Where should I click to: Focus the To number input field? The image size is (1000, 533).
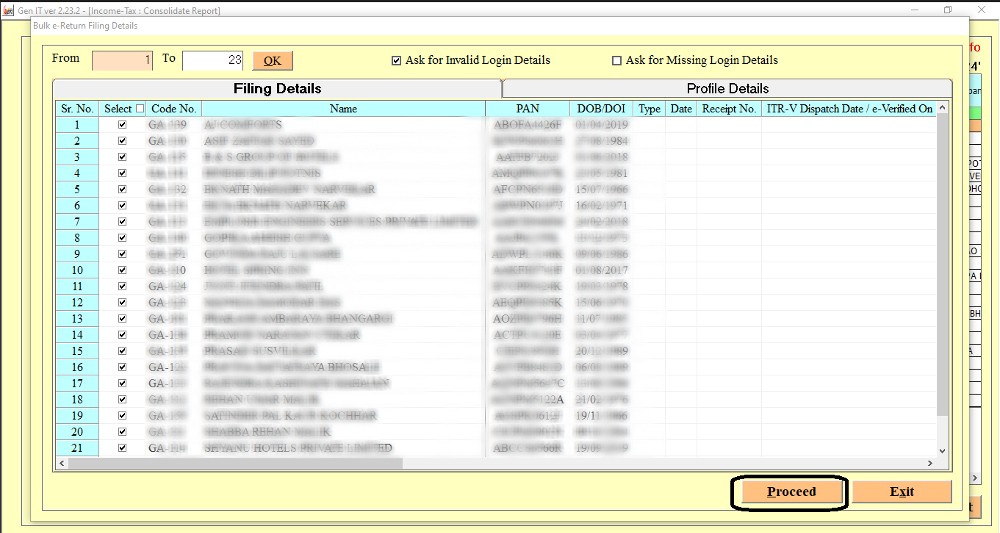coord(212,60)
